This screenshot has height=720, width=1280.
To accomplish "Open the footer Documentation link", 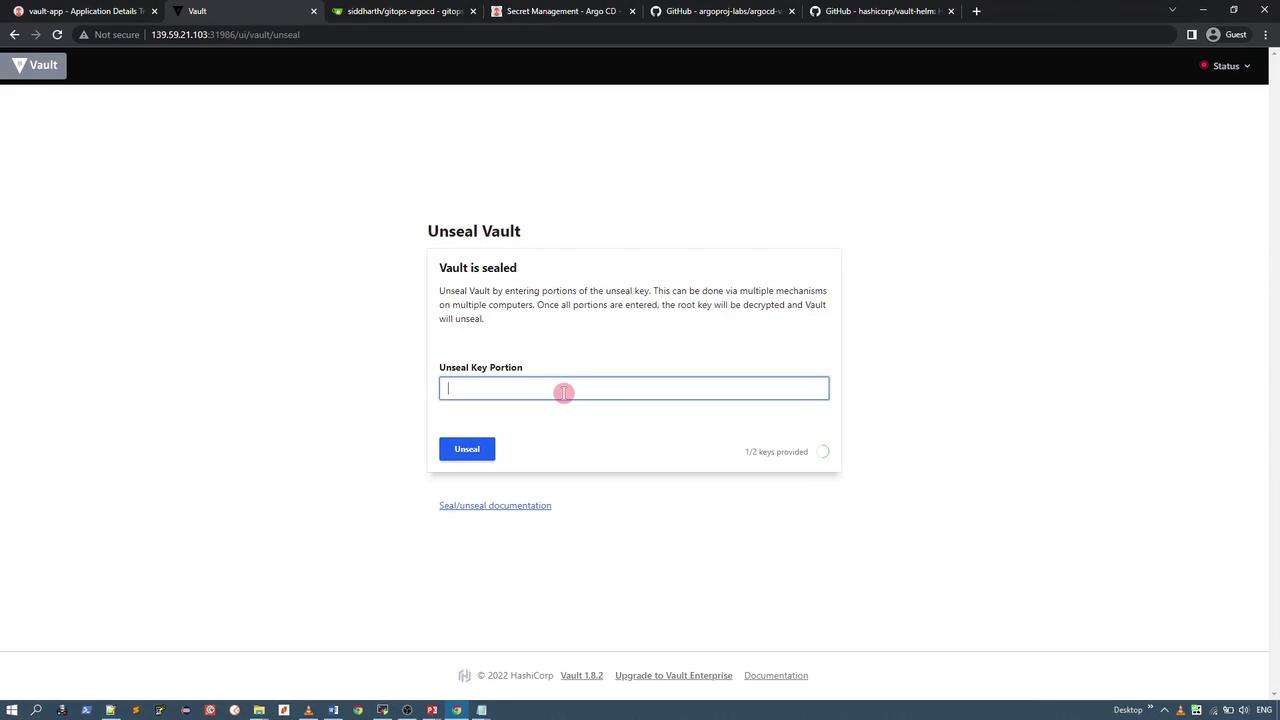I will [x=776, y=675].
